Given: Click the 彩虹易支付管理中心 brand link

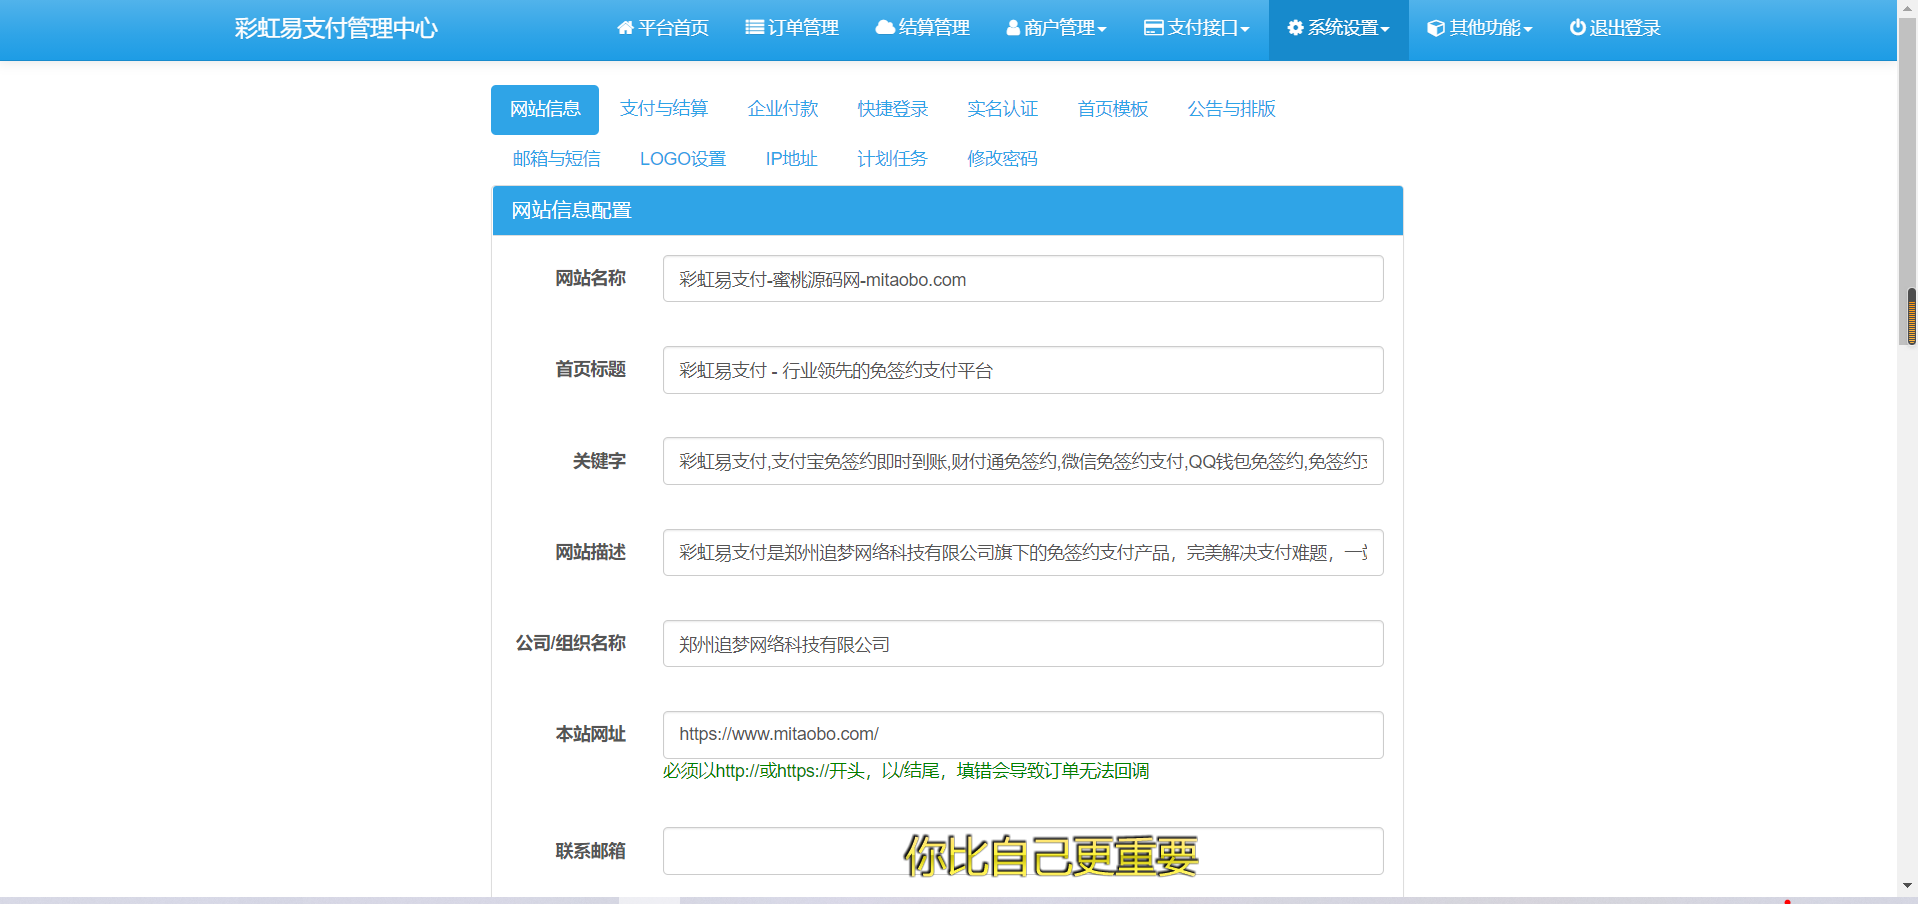Looking at the screenshot, I should [x=336, y=28].
